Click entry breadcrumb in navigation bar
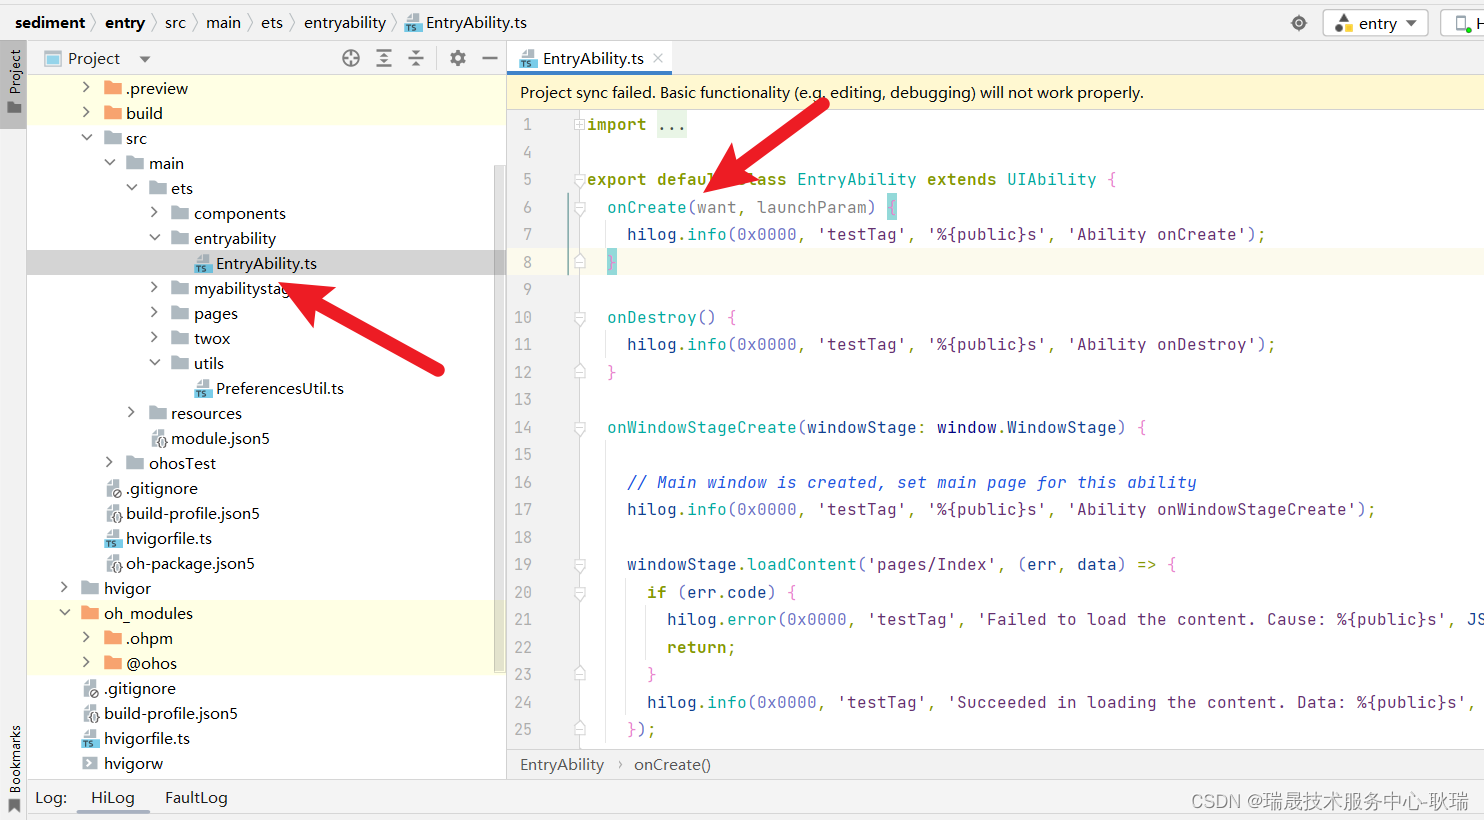The height and width of the screenshot is (820, 1484). 125,22
